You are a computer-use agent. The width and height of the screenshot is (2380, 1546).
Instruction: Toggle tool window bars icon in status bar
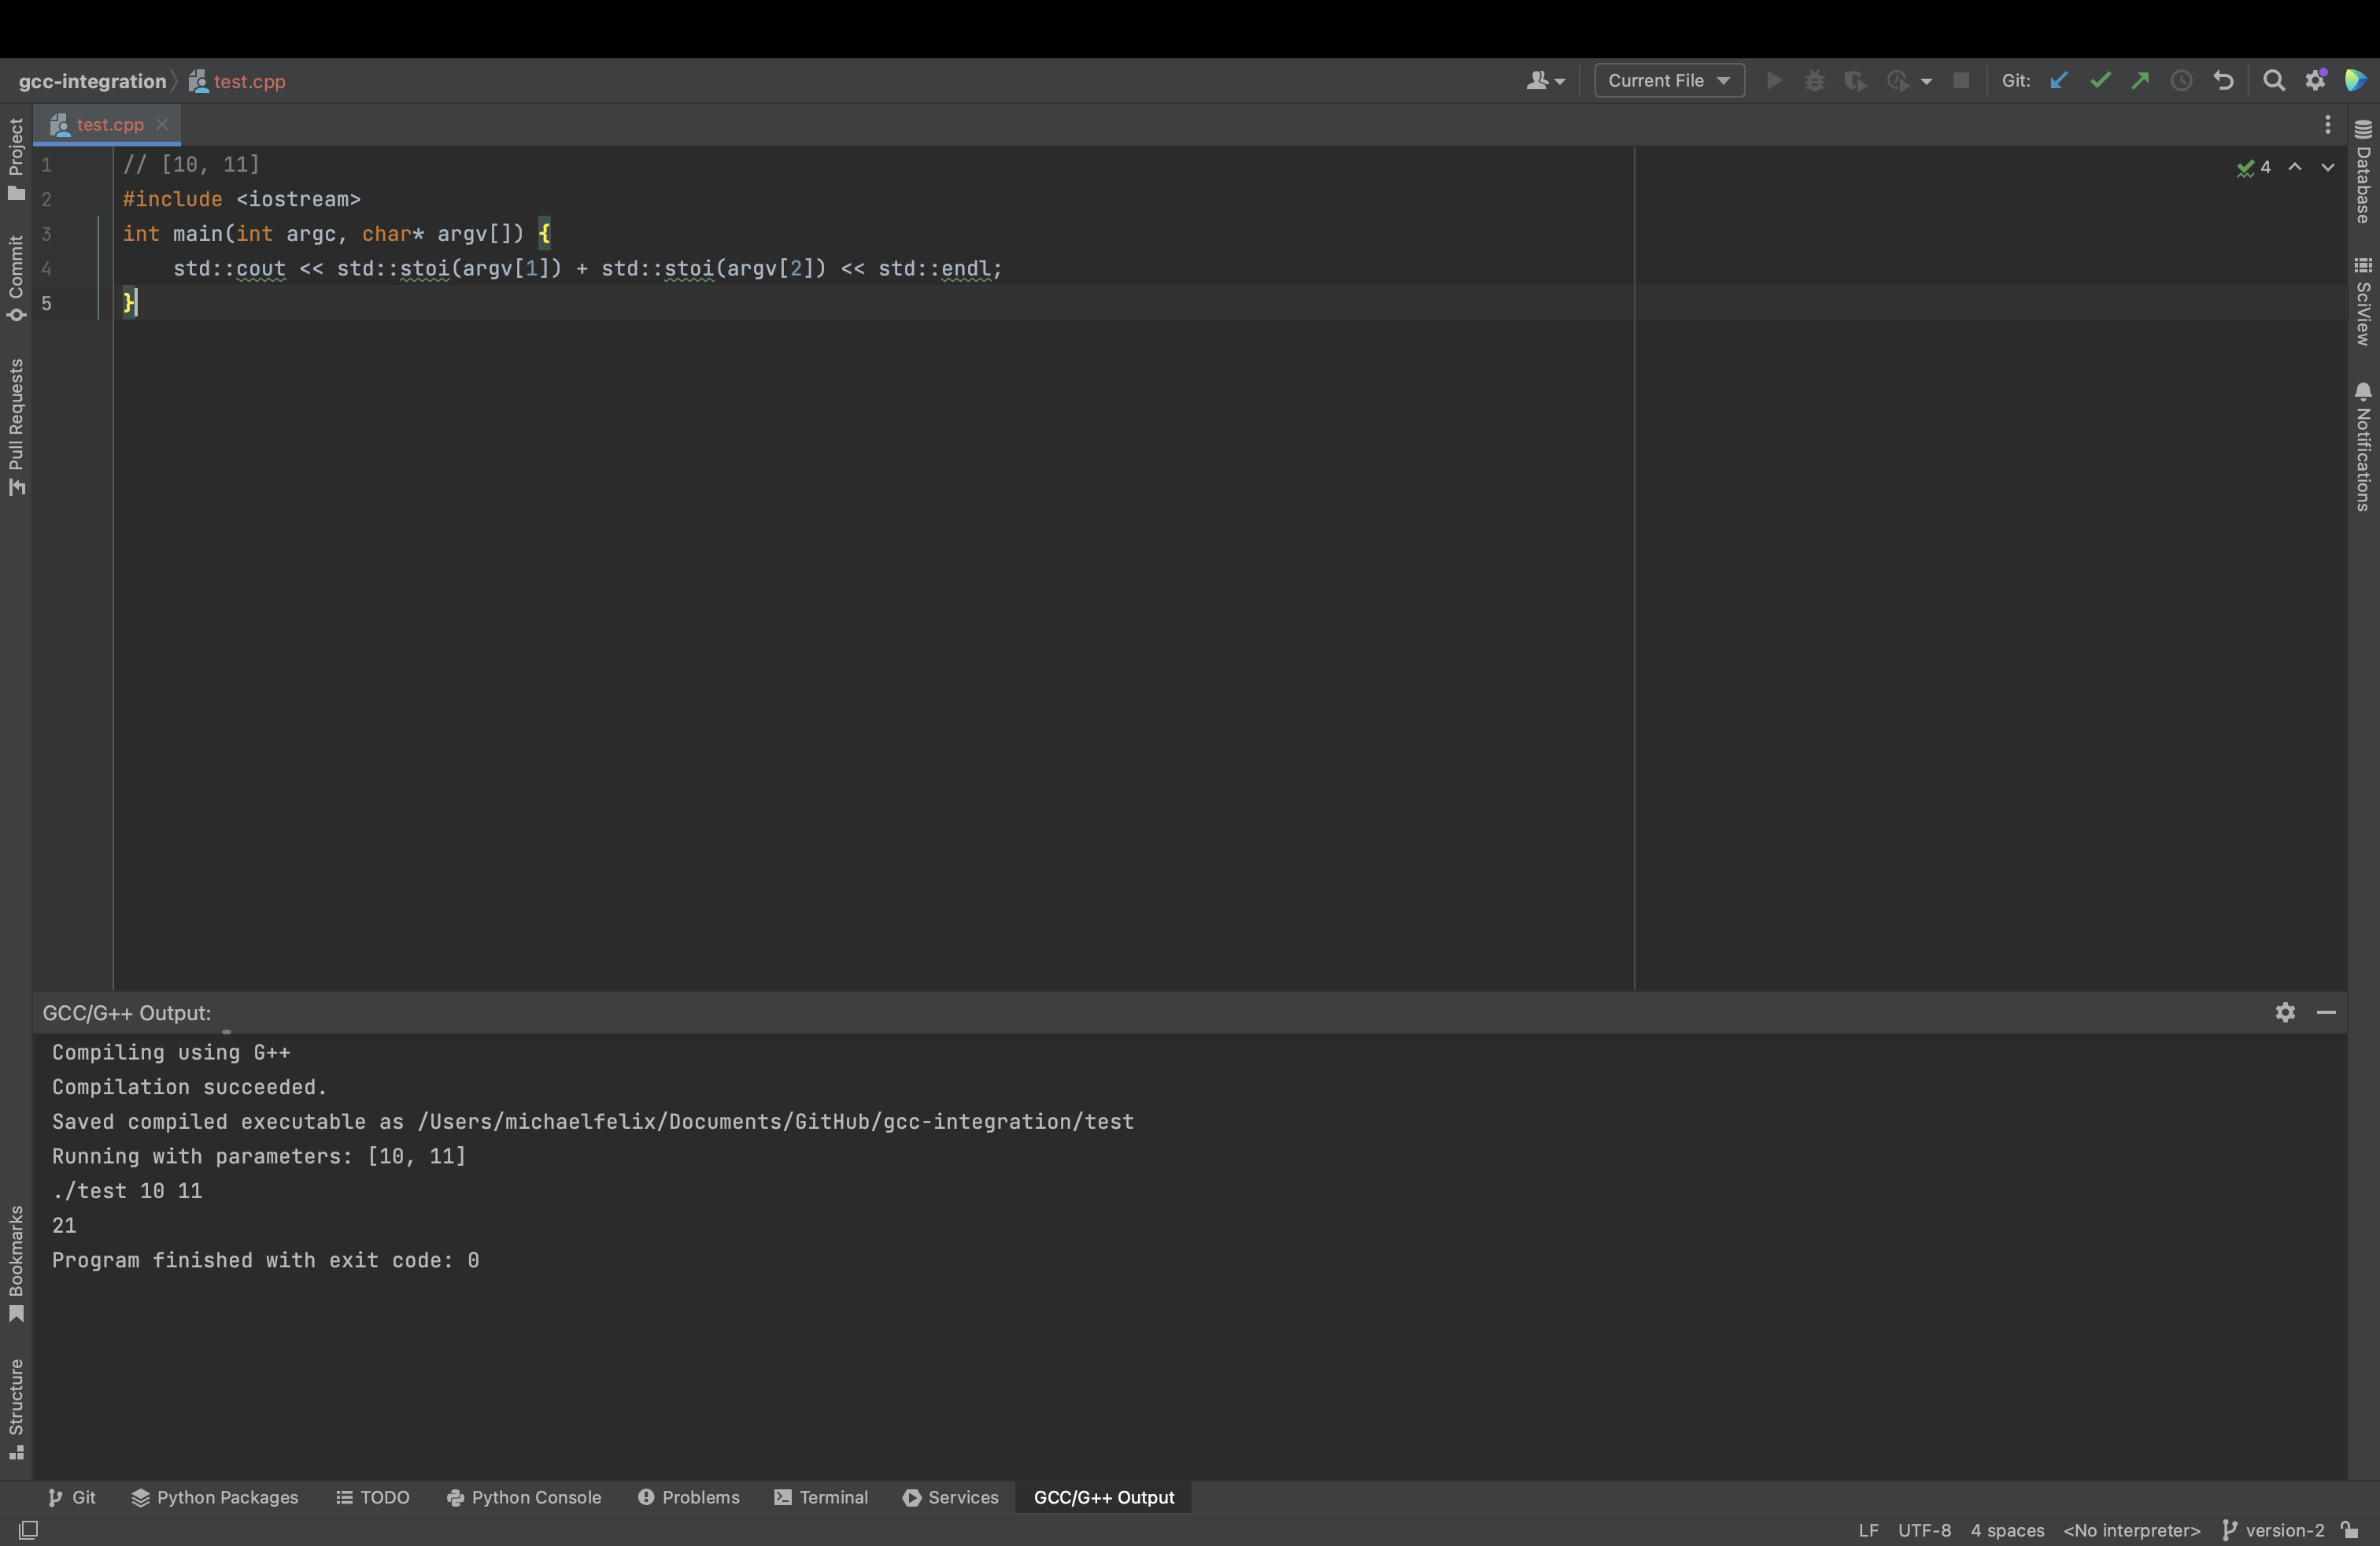click(x=28, y=1531)
